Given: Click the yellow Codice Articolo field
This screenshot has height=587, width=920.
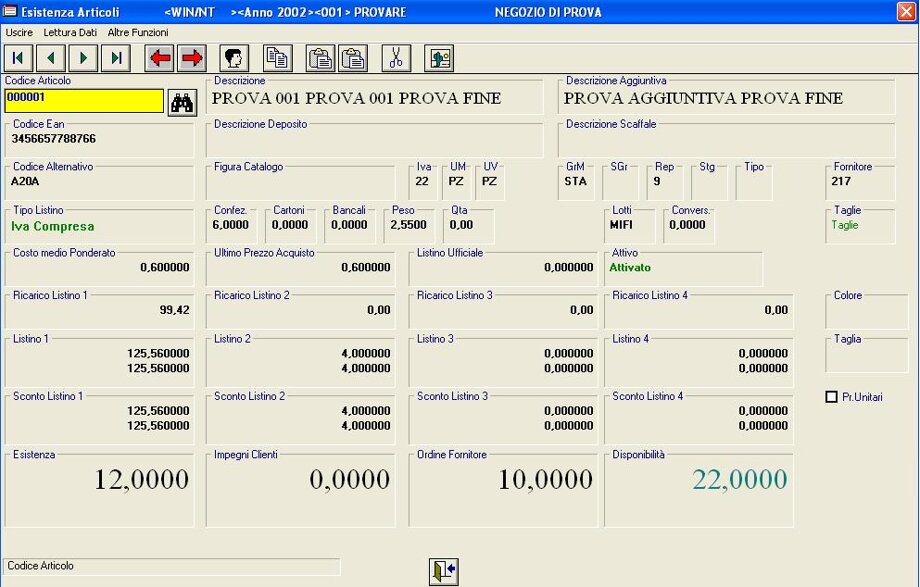Looking at the screenshot, I should [x=84, y=100].
